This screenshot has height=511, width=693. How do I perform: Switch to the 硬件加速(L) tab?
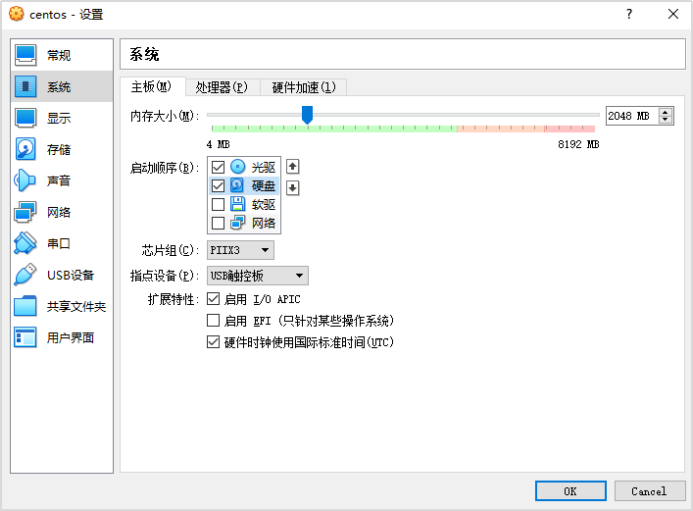[x=304, y=88]
